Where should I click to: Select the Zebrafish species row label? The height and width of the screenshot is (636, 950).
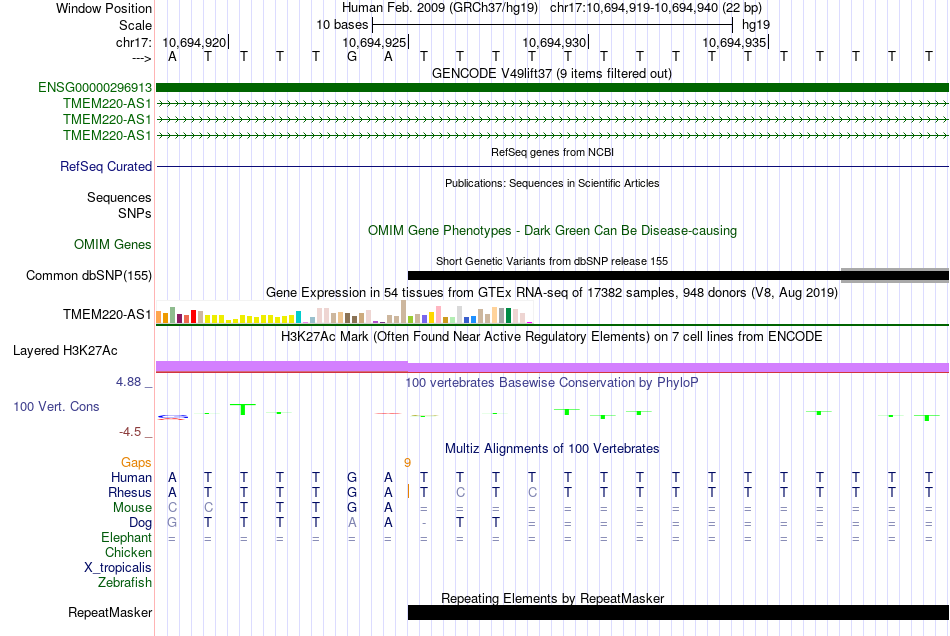(x=125, y=582)
